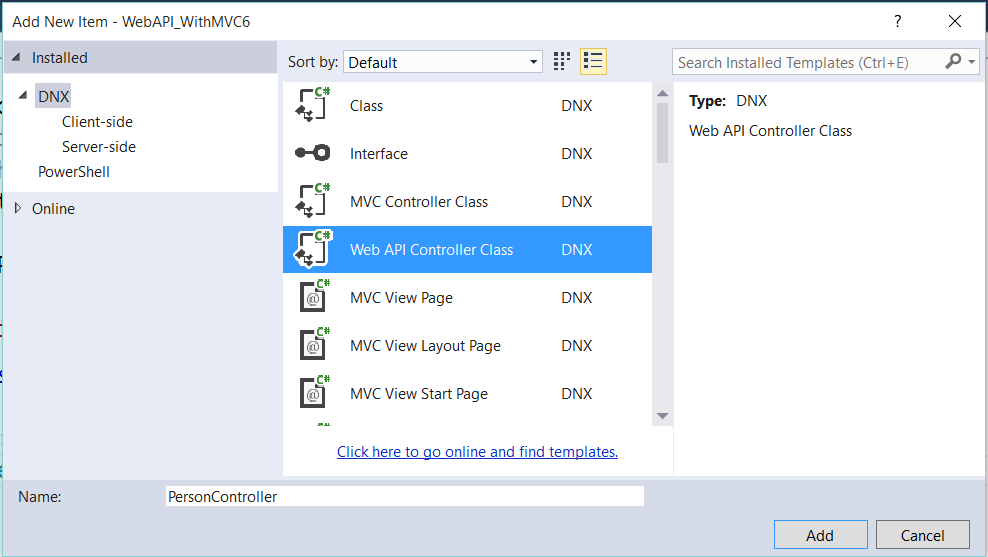The height and width of the screenshot is (557, 988).
Task: Click the template list scroll down arrow
Action: pos(662,416)
